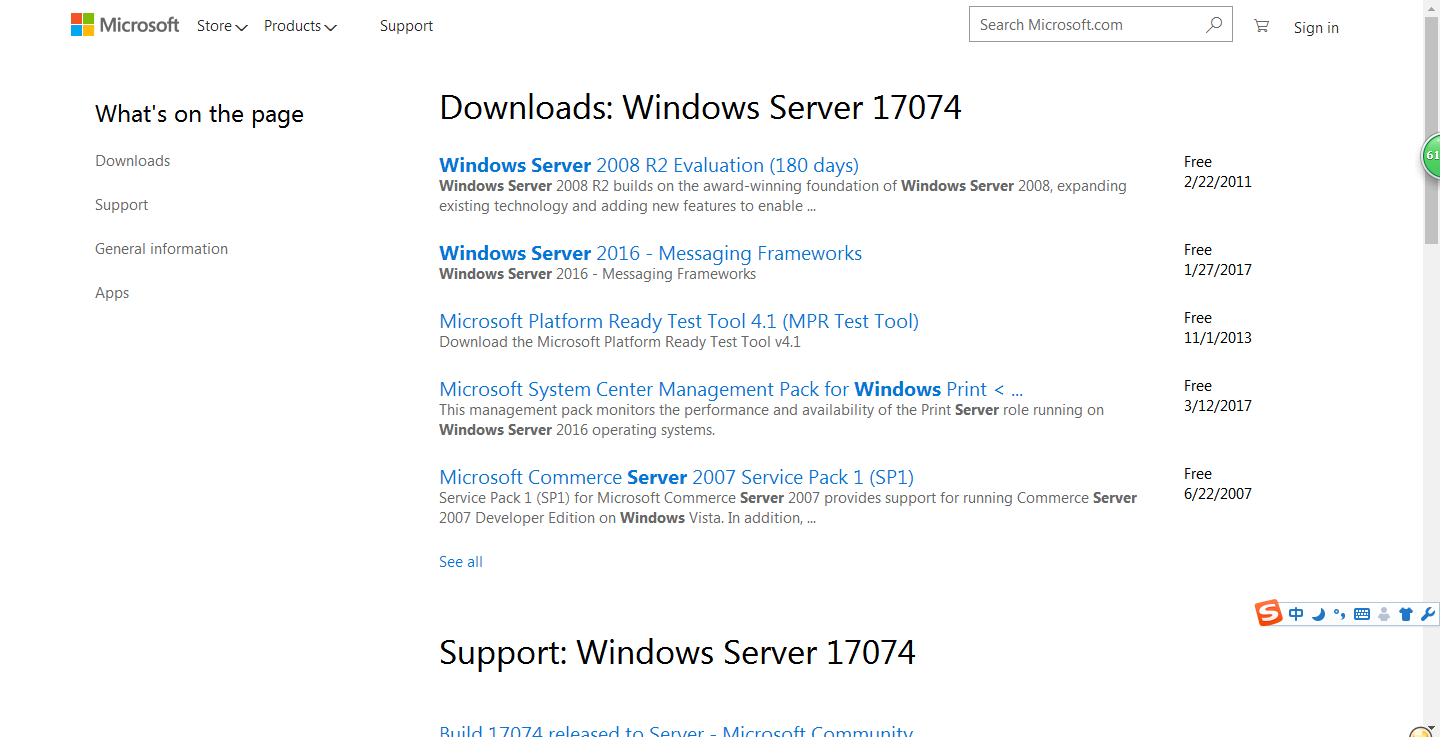Click the vertical page scrollbar thumb
Screen dimensions: 1440x737
coord(1431,130)
